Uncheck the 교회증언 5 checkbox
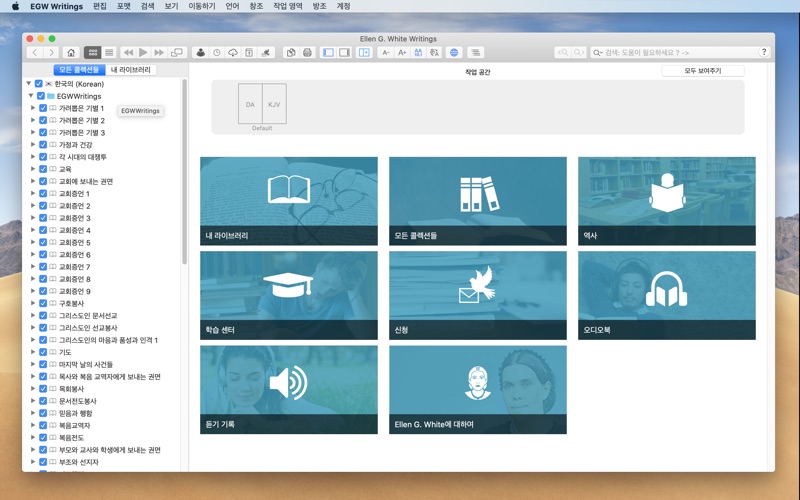 pyautogui.click(x=43, y=242)
